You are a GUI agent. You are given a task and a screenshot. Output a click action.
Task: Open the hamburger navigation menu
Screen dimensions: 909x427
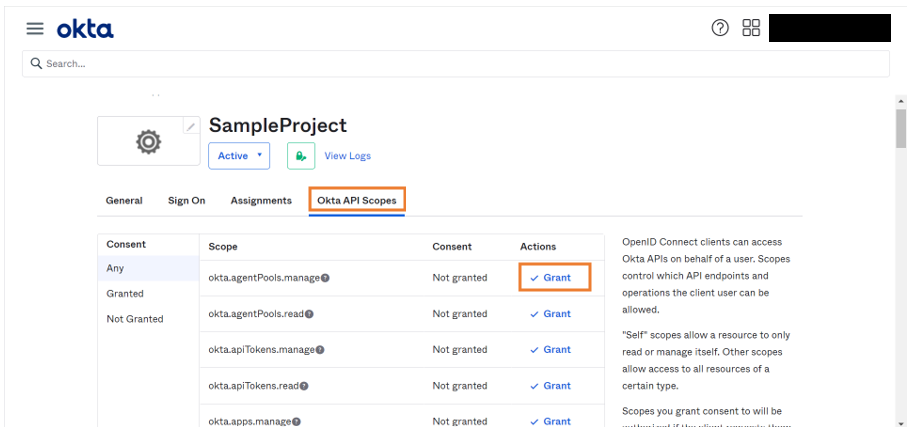35,29
